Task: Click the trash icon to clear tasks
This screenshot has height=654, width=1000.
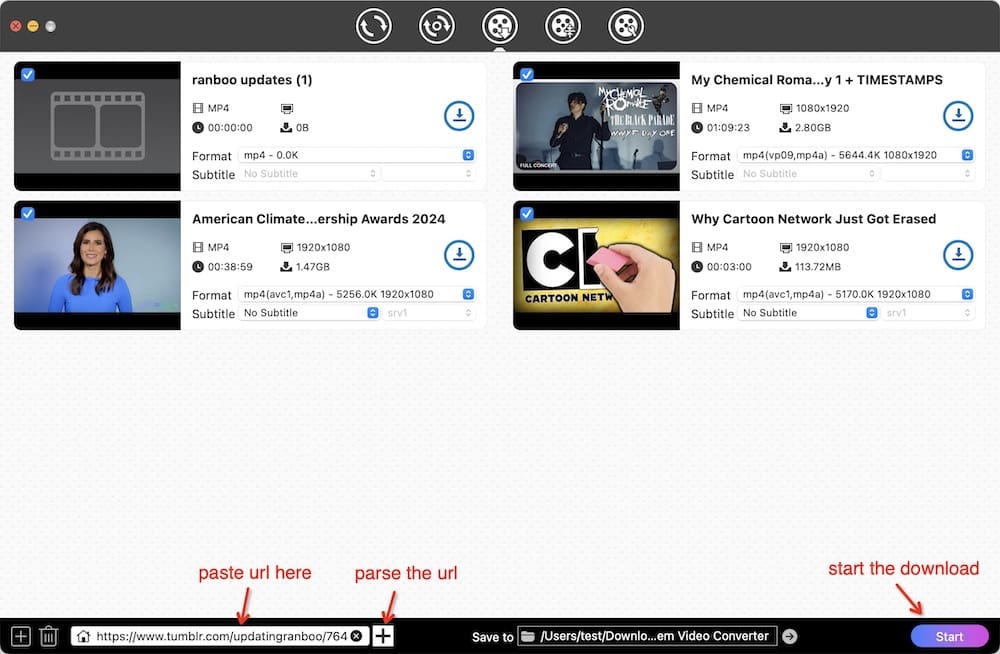Action: [x=49, y=635]
